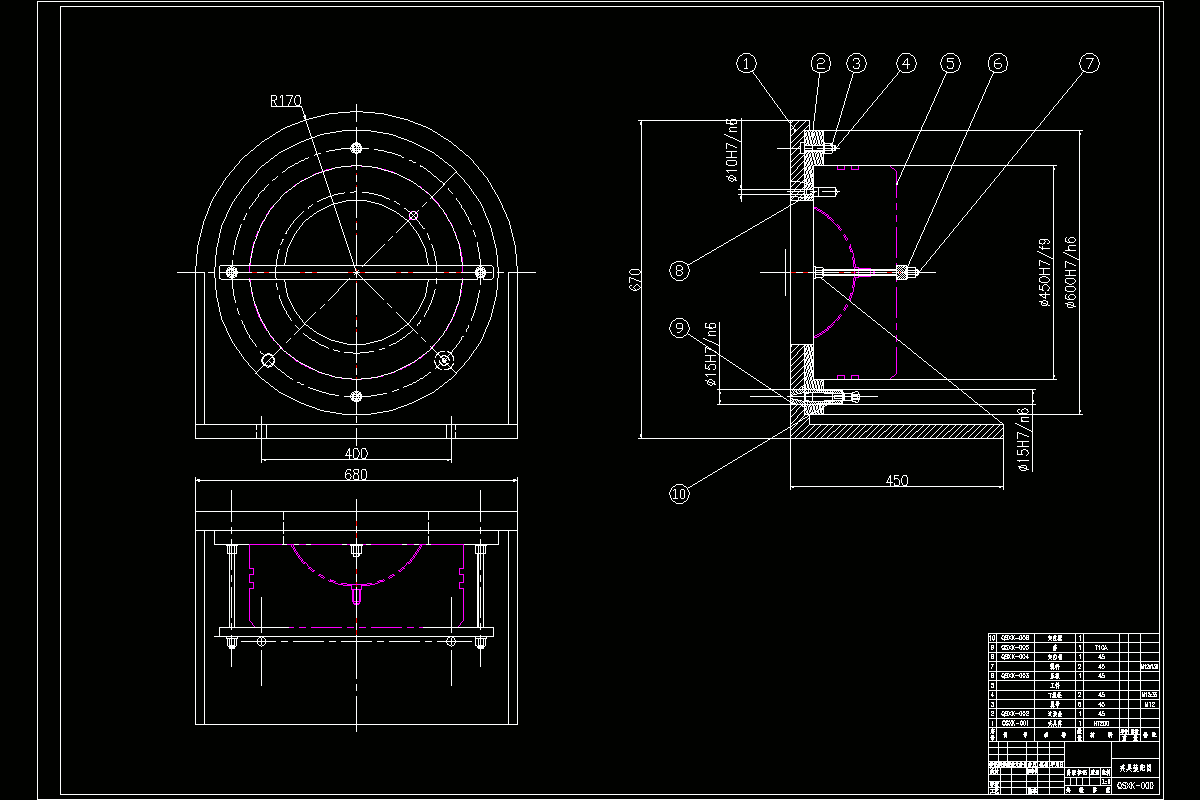Click the M12 remark cell in parts list
The image size is (1200, 800).
[x=1149, y=704]
